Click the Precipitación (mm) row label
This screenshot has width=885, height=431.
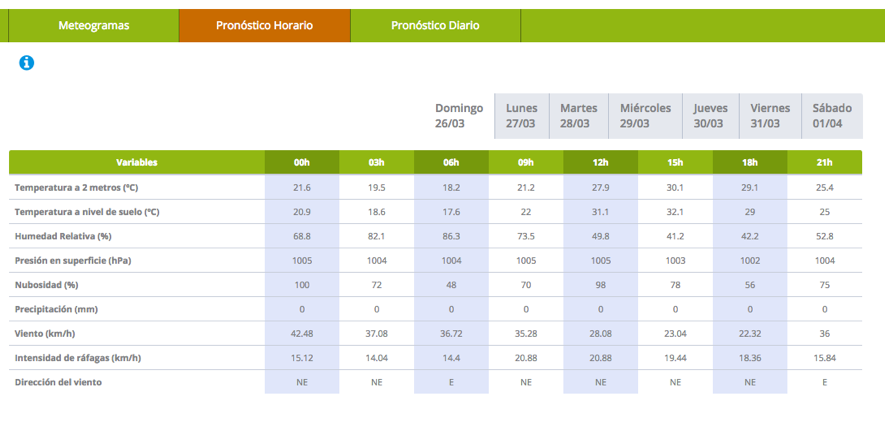click(x=55, y=309)
